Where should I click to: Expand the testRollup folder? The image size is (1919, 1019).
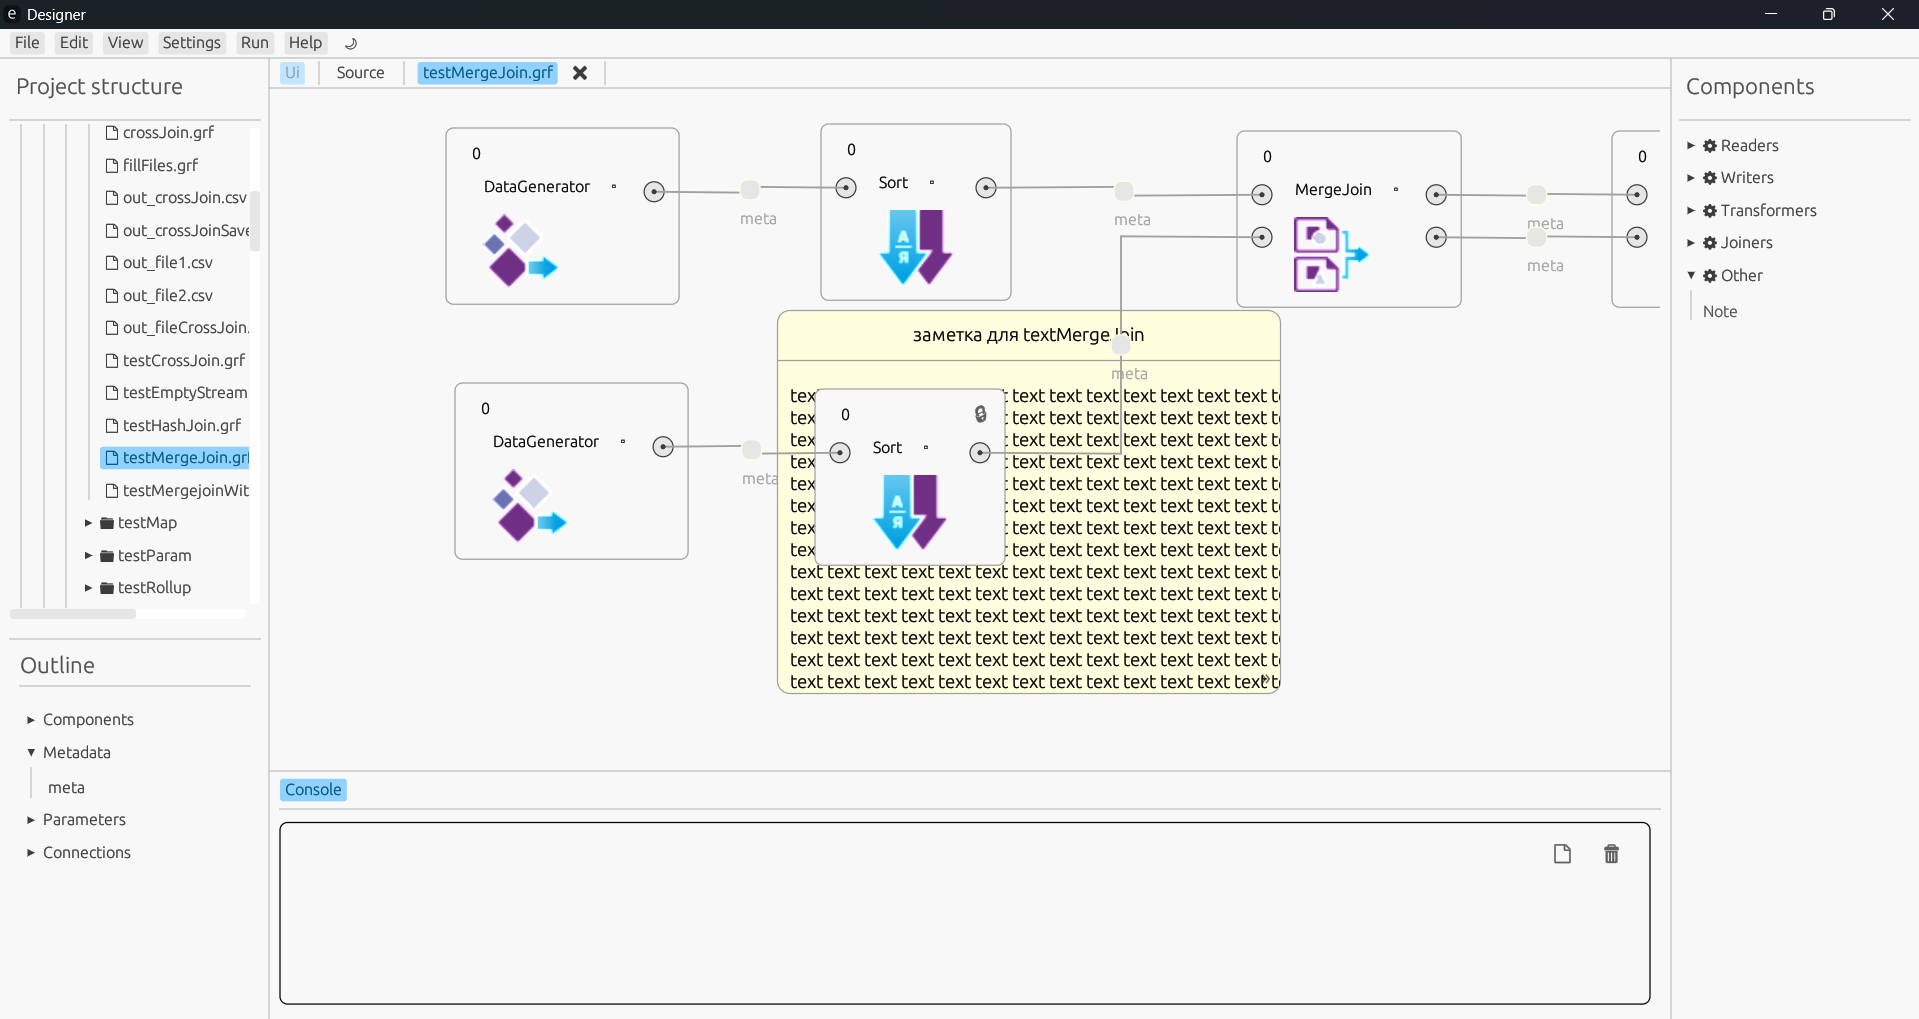[88, 588]
